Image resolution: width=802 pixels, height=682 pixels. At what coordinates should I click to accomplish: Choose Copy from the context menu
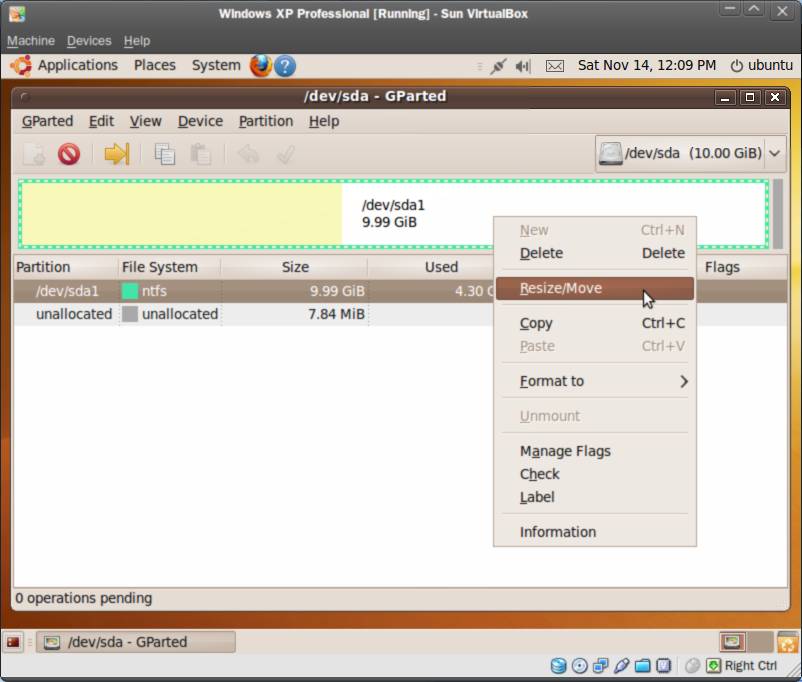click(x=595, y=323)
